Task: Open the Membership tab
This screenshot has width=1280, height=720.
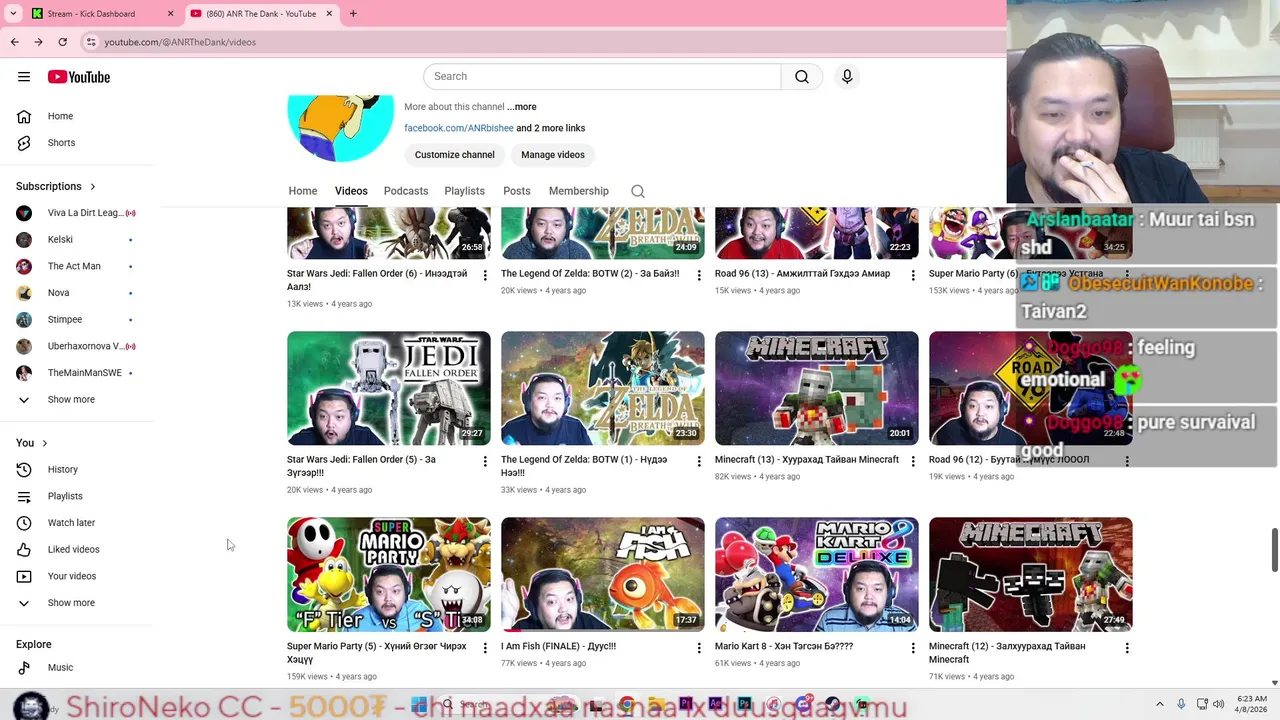Action: tap(579, 191)
